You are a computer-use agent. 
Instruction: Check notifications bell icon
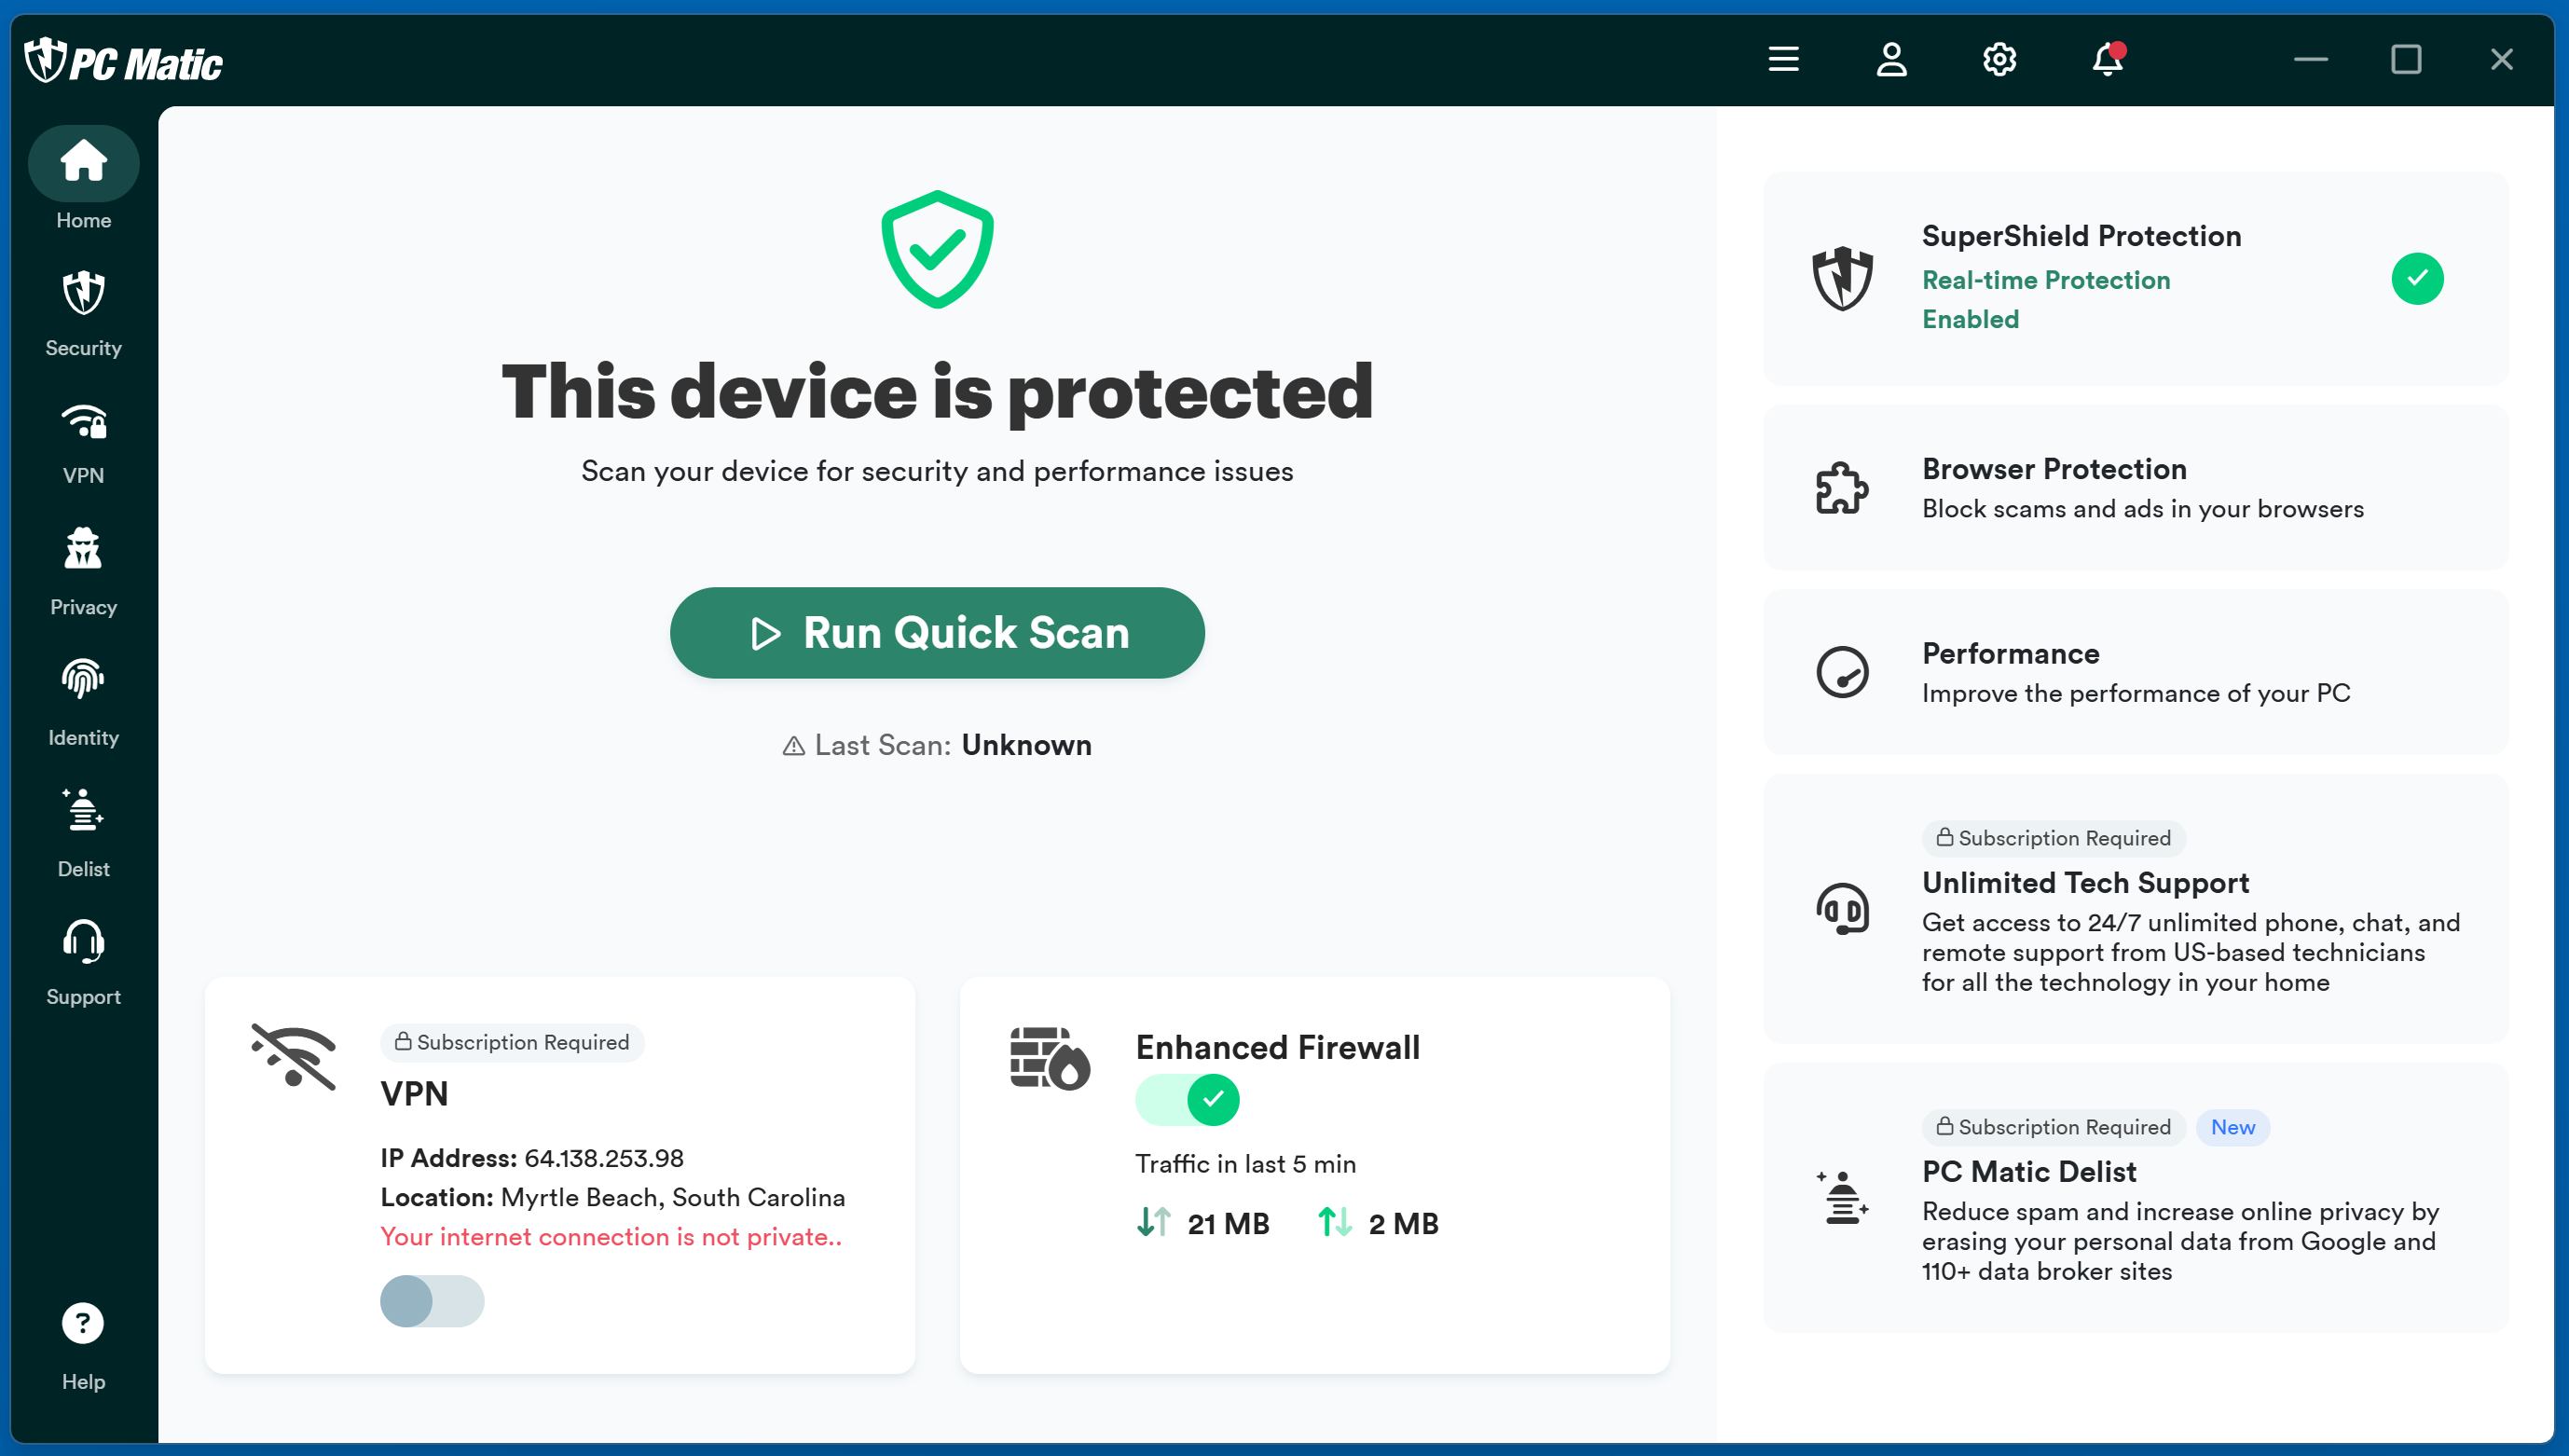point(2107,59)
